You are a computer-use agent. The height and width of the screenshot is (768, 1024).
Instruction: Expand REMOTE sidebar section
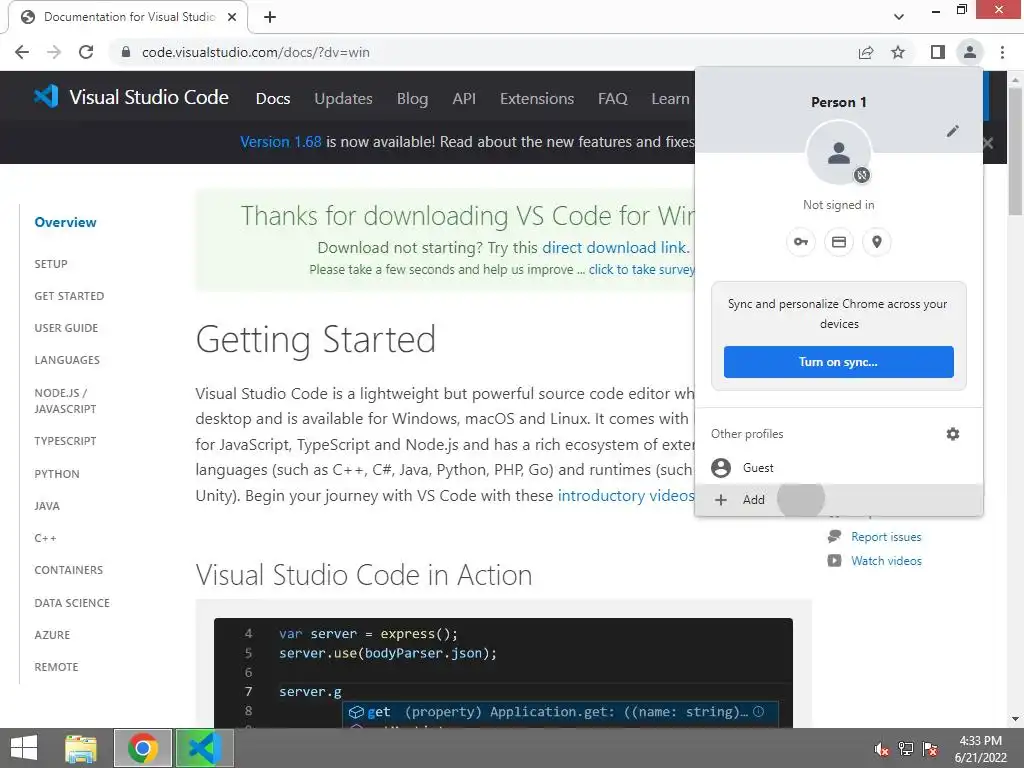pos(56,667)
